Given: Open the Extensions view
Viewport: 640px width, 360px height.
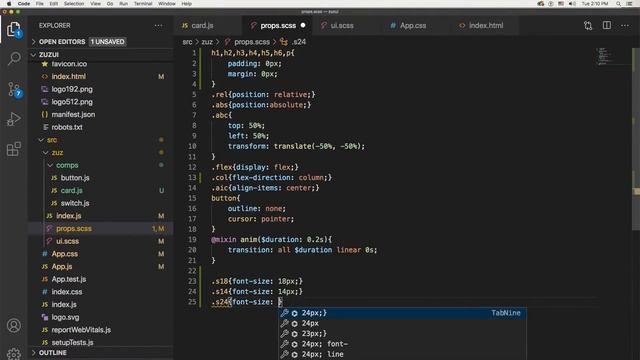Looking at the screenshot, I should (14, 149).
